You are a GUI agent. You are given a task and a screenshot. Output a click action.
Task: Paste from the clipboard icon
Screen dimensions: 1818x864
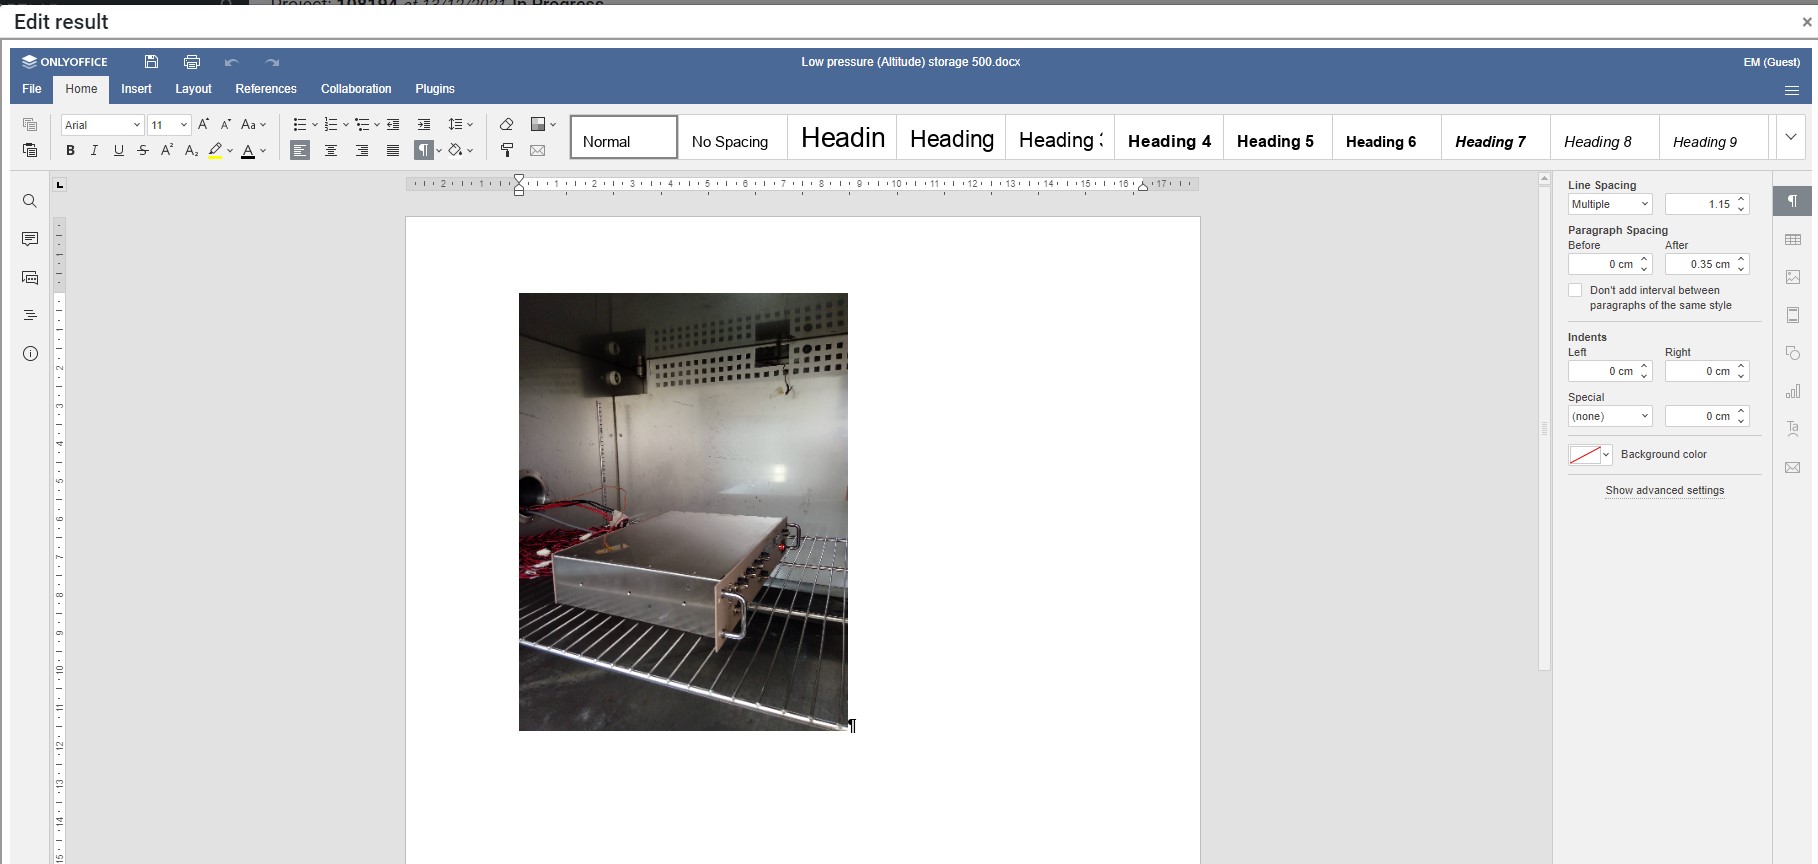point(30,150)
